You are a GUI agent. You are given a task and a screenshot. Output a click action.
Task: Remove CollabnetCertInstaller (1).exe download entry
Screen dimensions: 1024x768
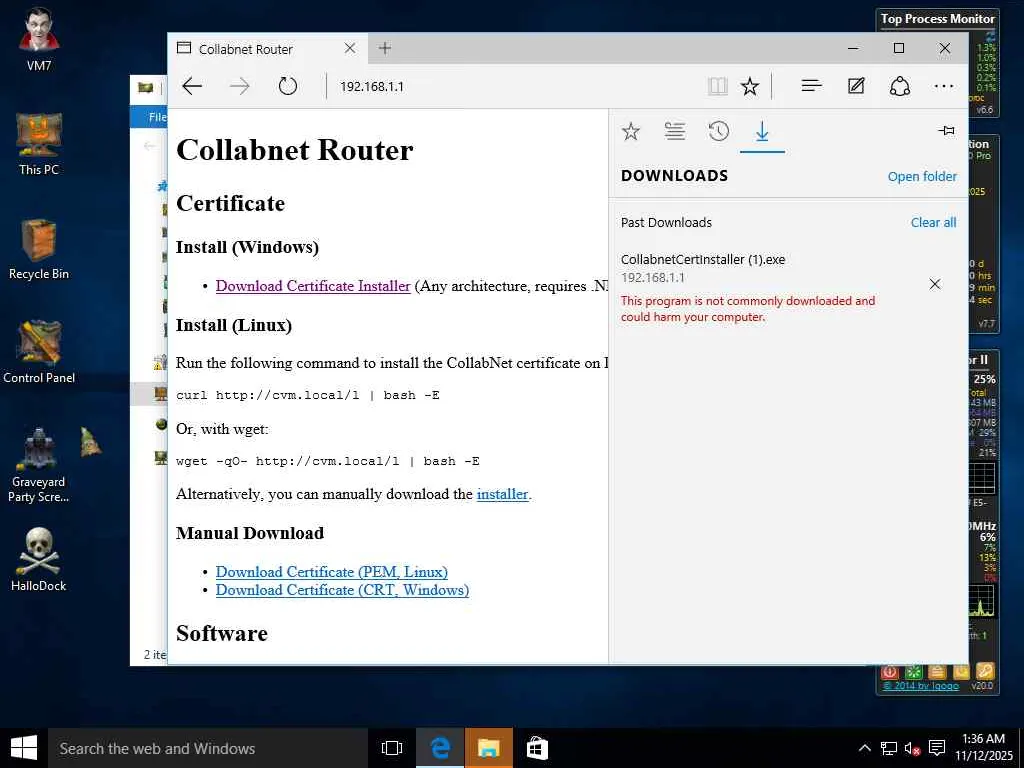tap(935, 284)
